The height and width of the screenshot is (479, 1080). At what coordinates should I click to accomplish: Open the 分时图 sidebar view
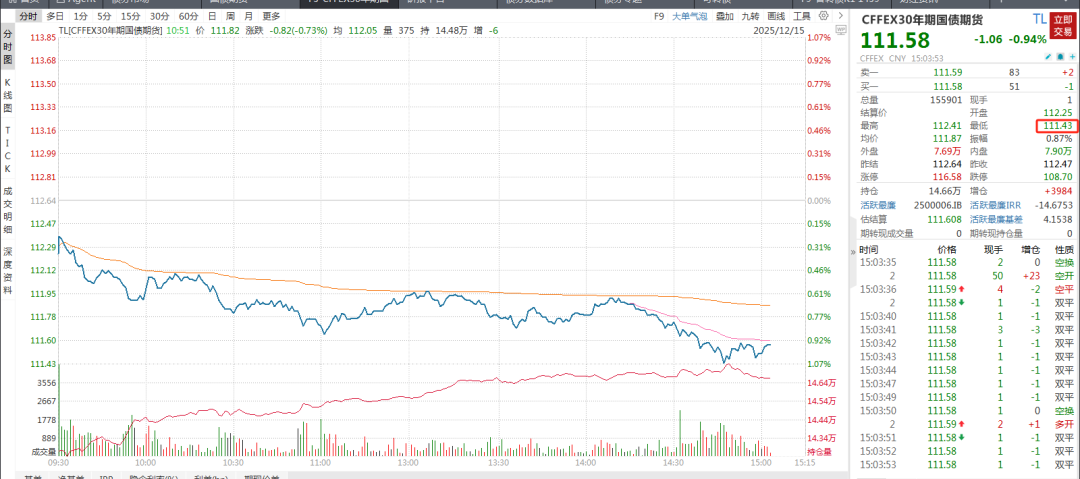[x=7, y=46]
